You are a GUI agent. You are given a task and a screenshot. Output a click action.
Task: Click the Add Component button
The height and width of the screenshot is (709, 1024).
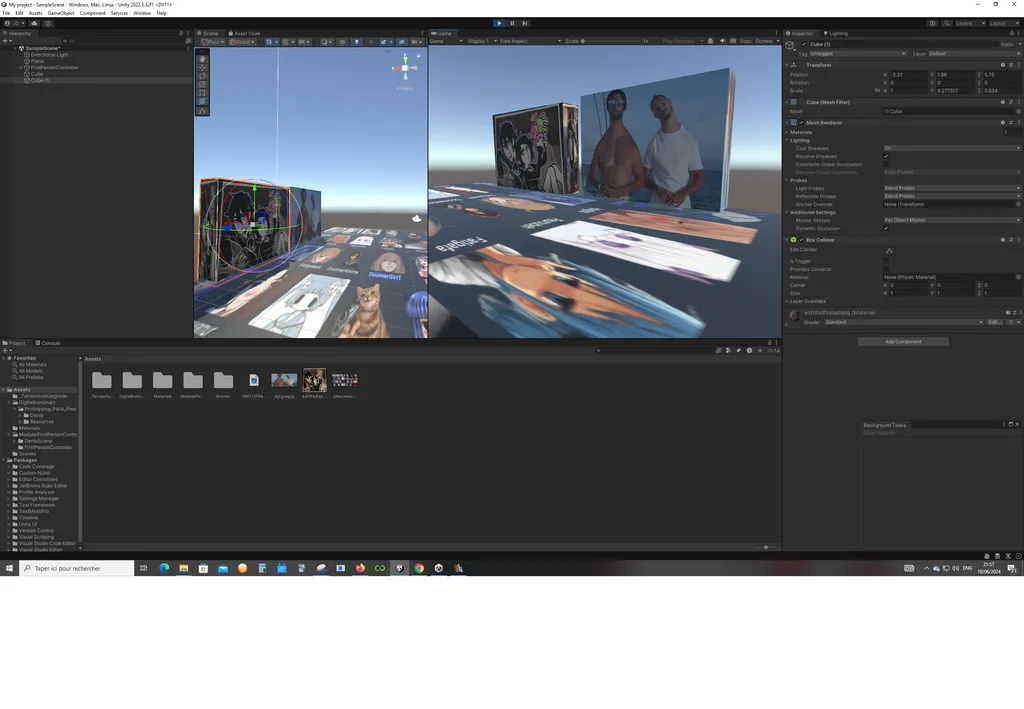[903, 341]
